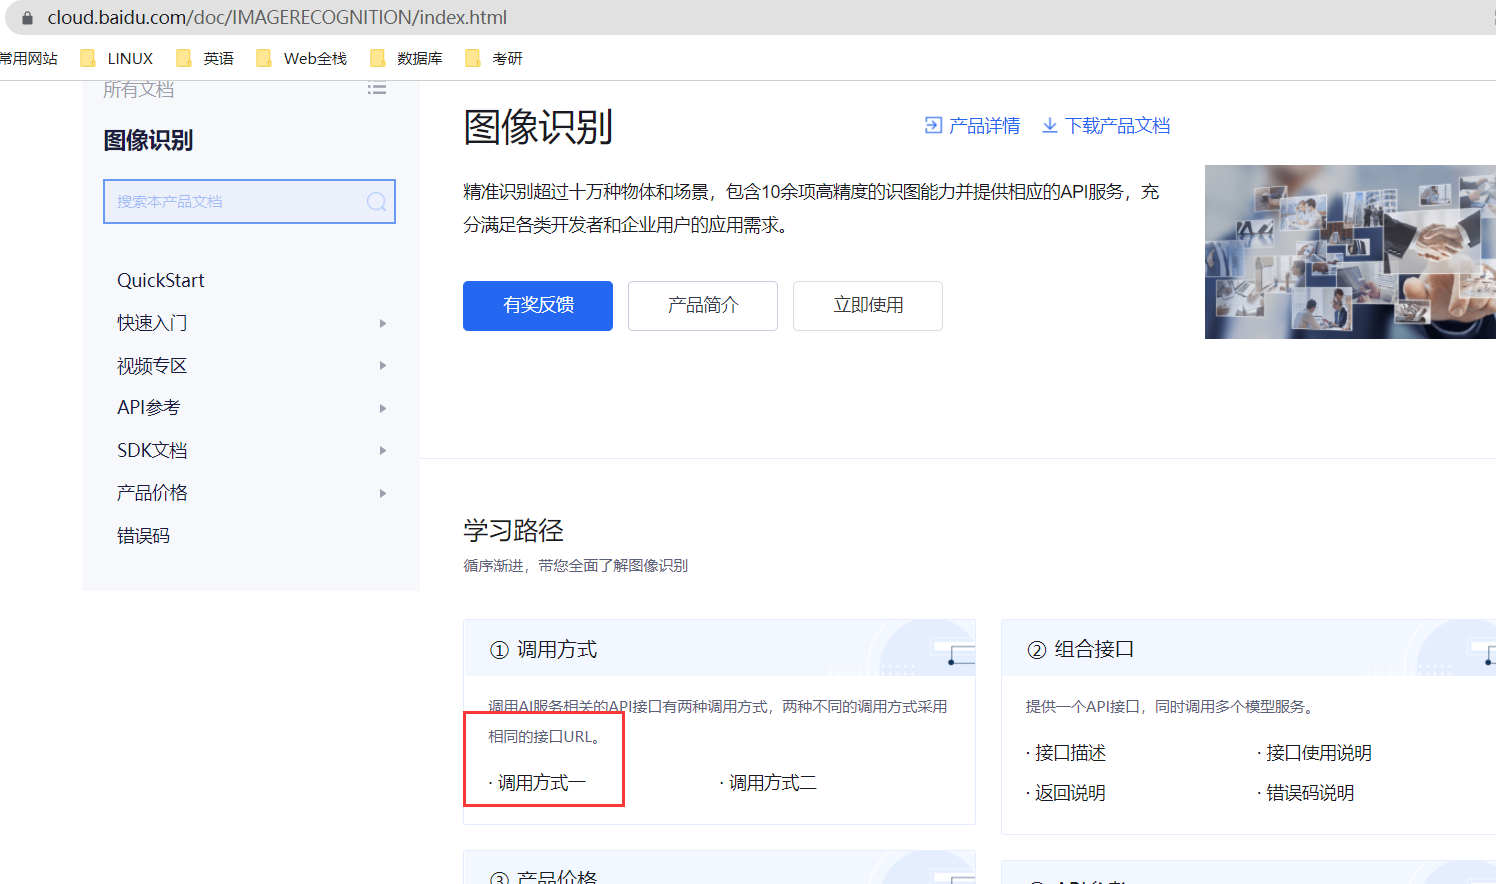Click the address bar URL
1496x884 pixels.
coord(277,17)
